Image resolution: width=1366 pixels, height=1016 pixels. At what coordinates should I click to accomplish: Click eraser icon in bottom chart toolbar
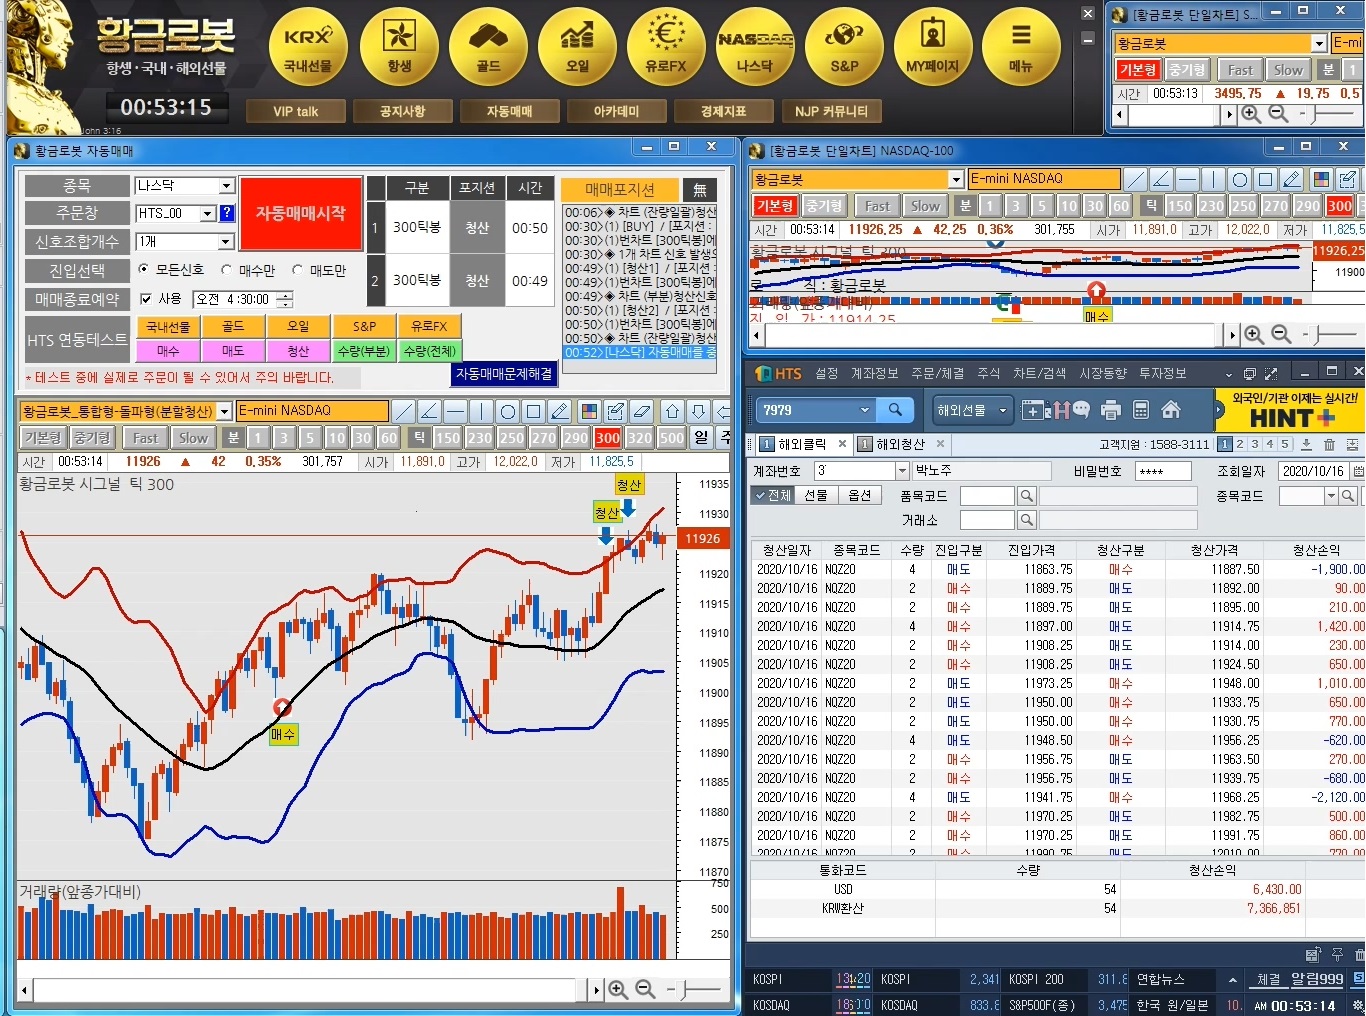pyautogui.click(x=641, y=411)
